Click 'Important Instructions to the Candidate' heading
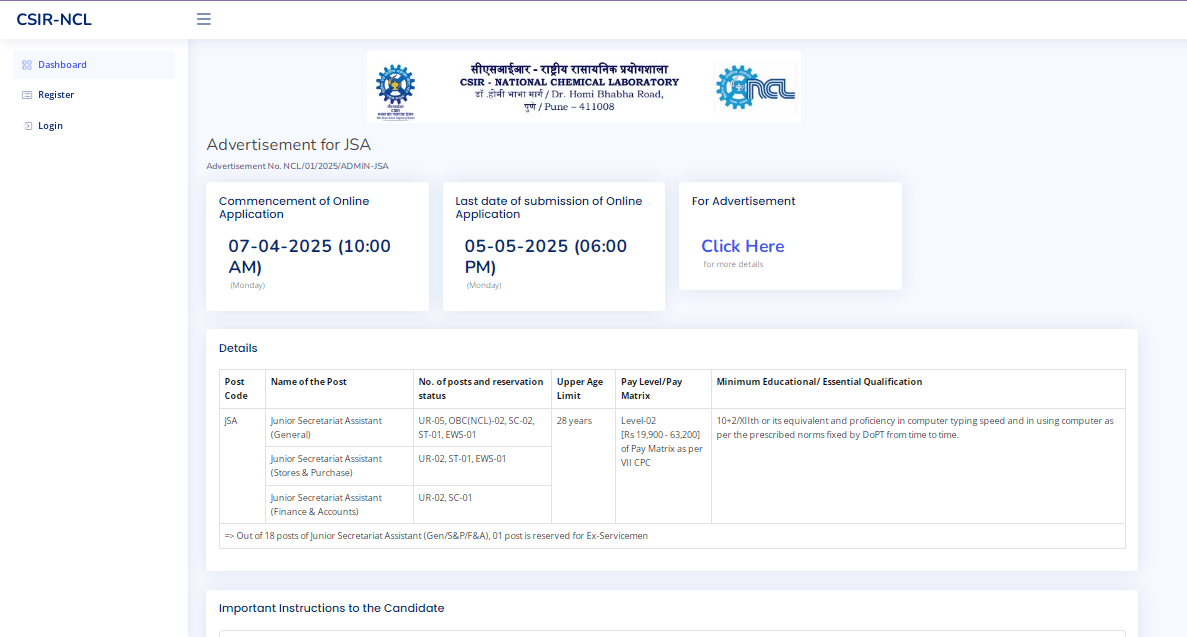Image resolution: width=1187 pixels, height=637 pixels. (x=331, y=608)
